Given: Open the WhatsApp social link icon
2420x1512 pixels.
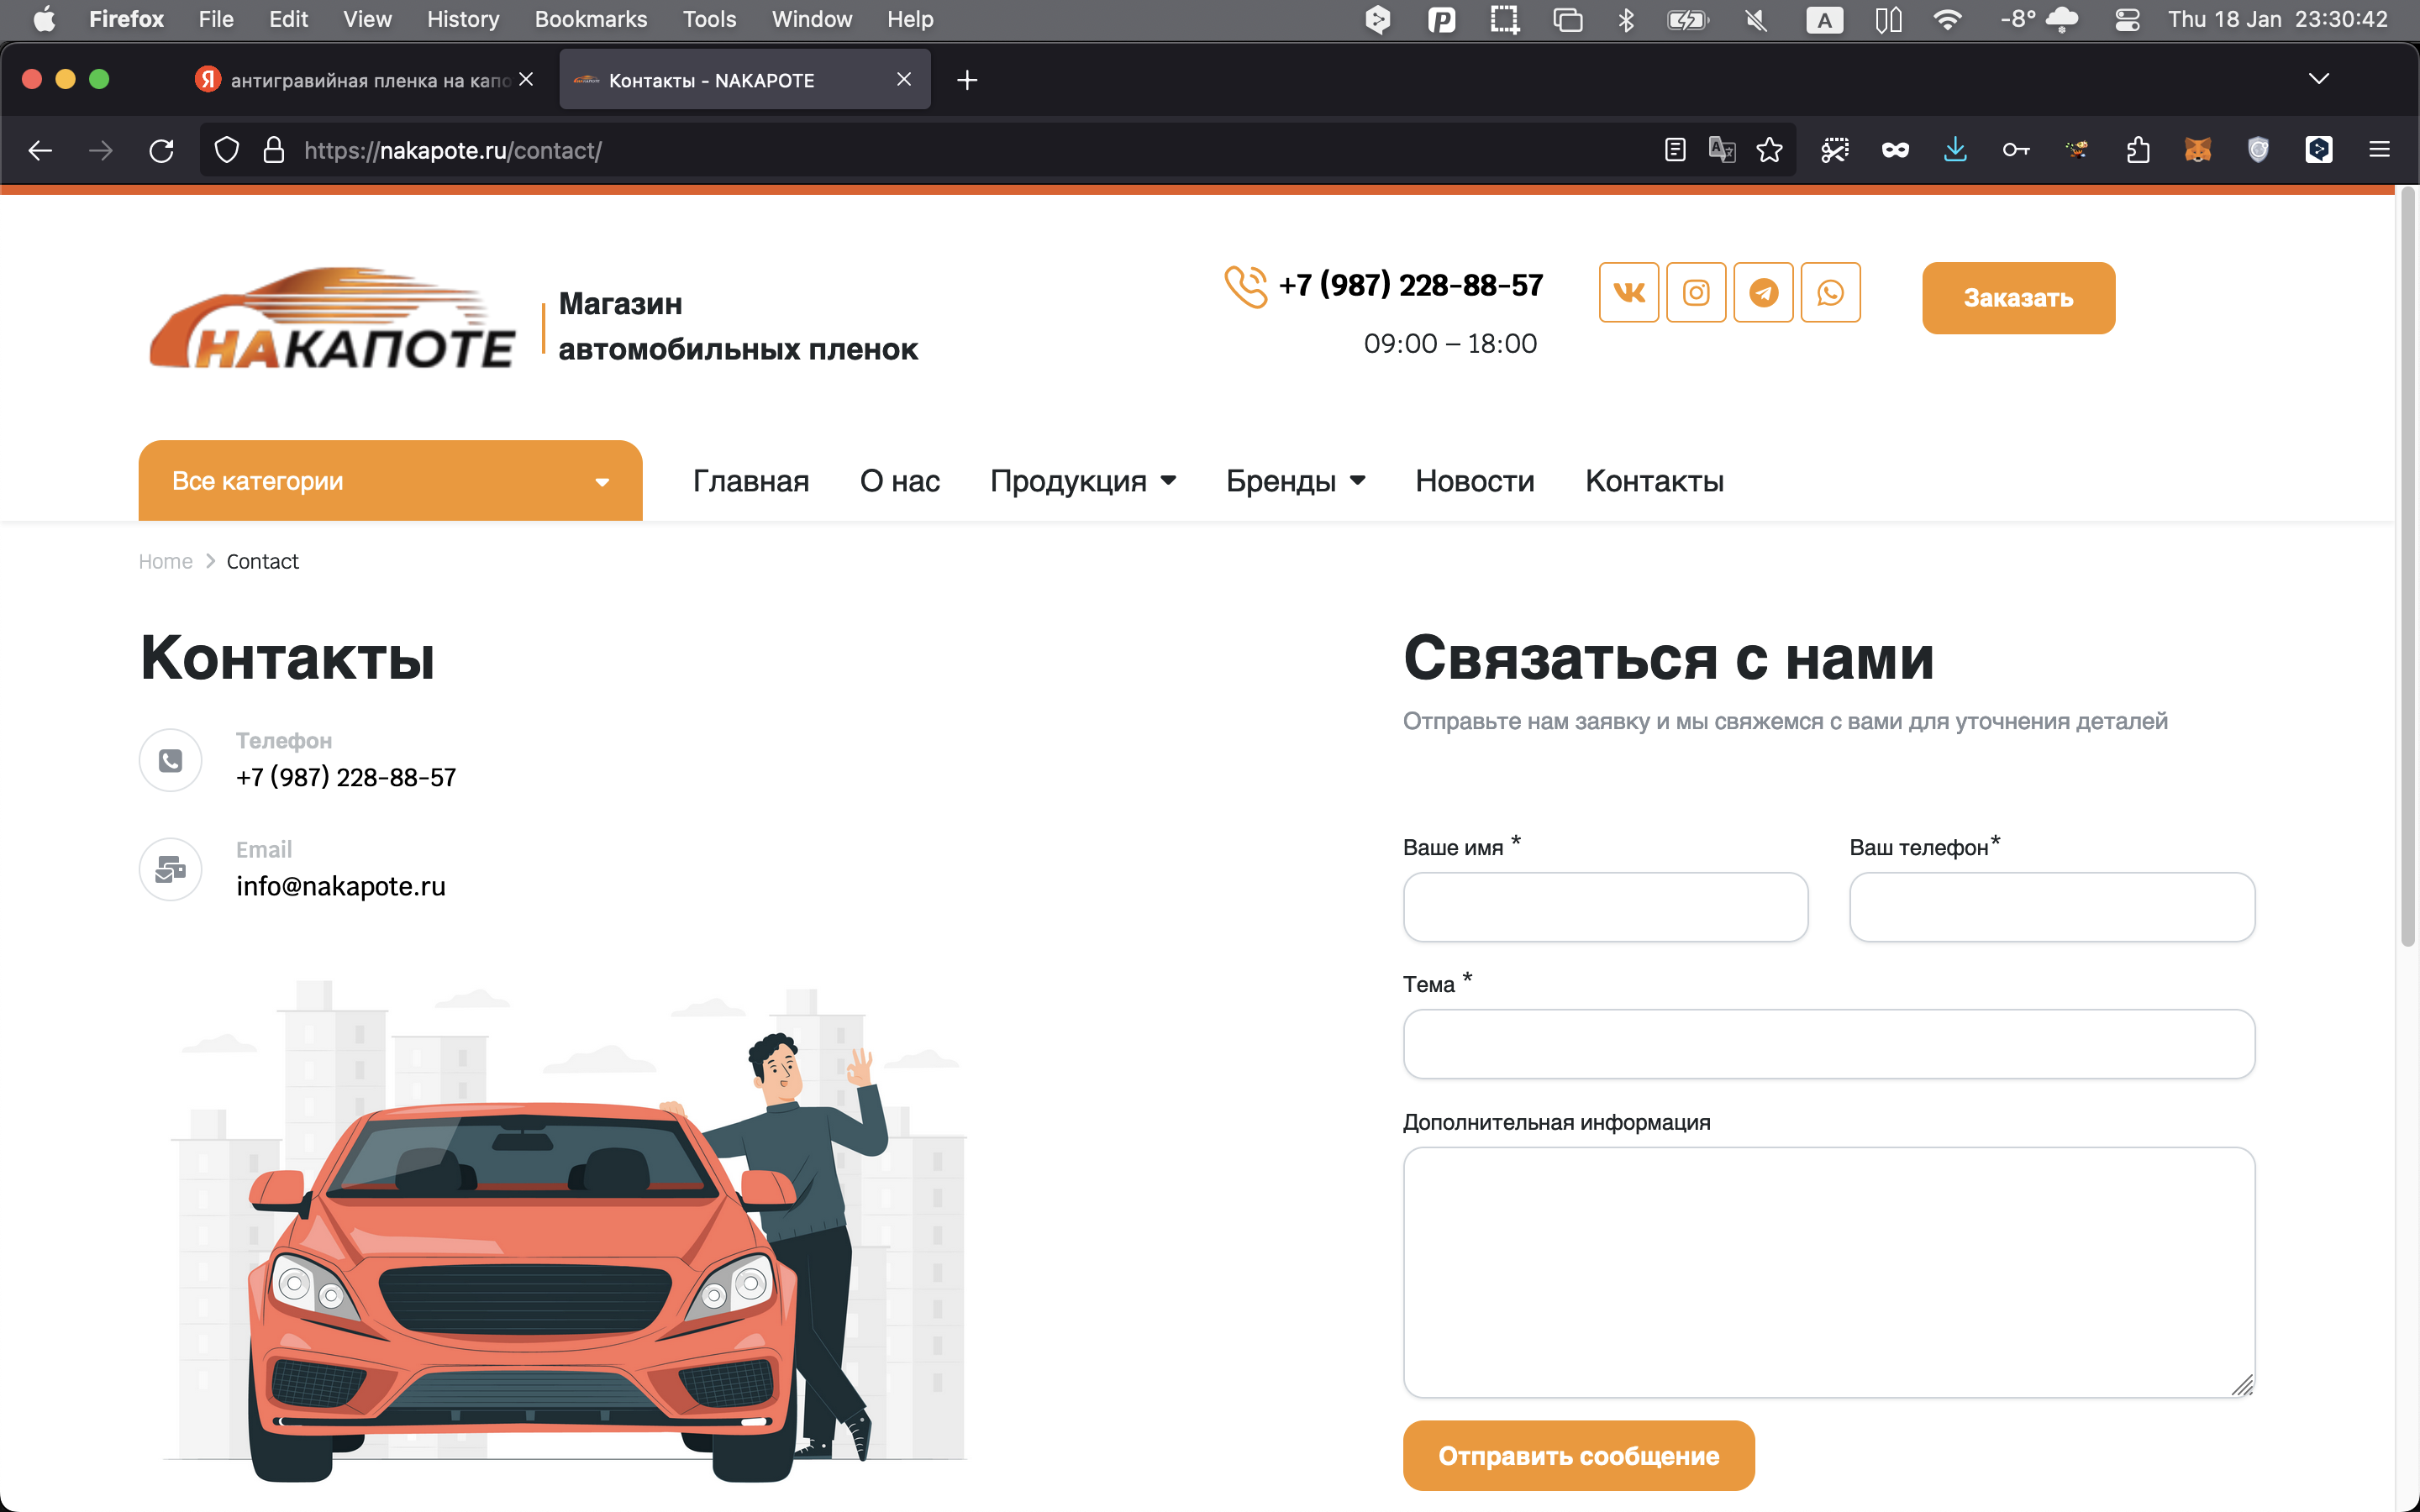Looking at the screenshot, I should point(1830,292).
